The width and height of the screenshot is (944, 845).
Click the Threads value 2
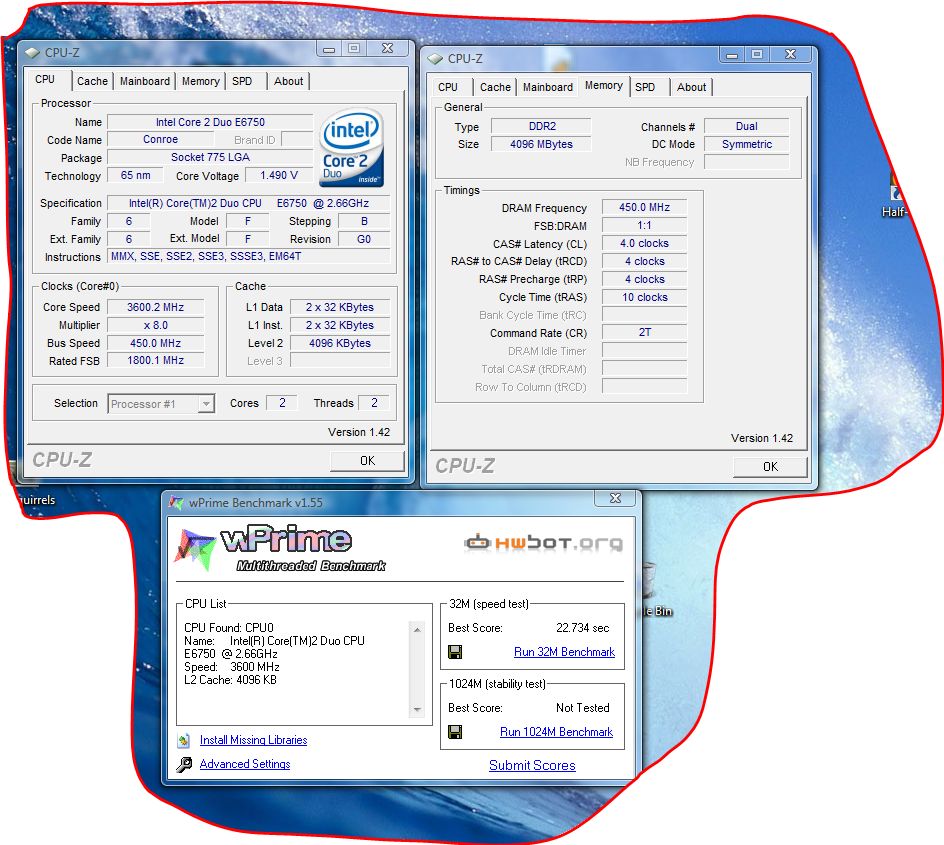click(374, 403)
